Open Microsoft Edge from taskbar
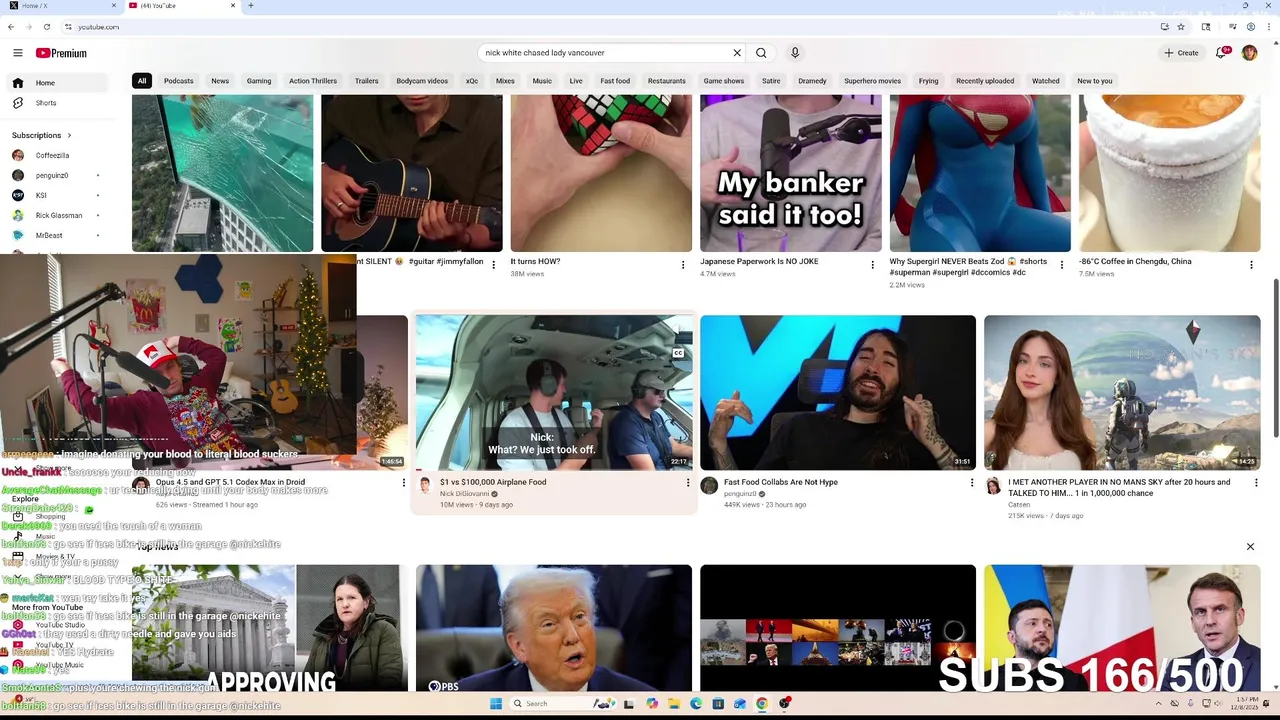The image size is (1280, 720). coord(696,704)
